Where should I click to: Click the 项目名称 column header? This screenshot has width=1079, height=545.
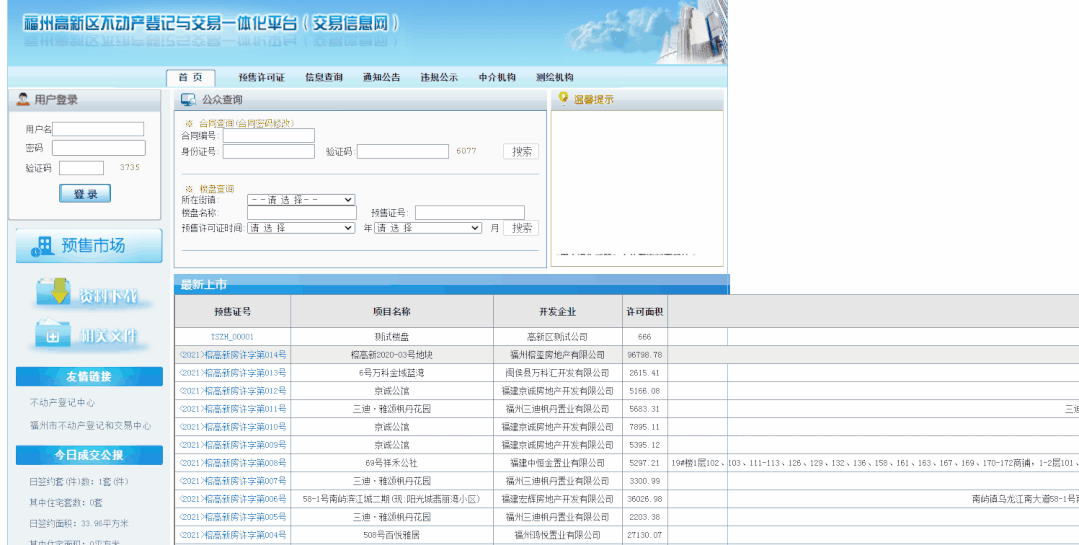point(392,312)
